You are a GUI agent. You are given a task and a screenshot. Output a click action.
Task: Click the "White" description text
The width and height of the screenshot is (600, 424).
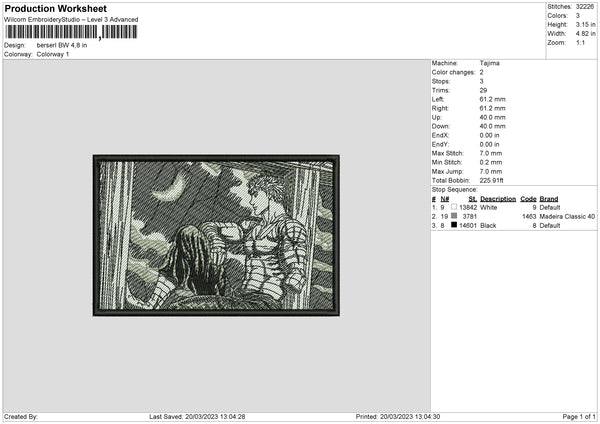489,207
